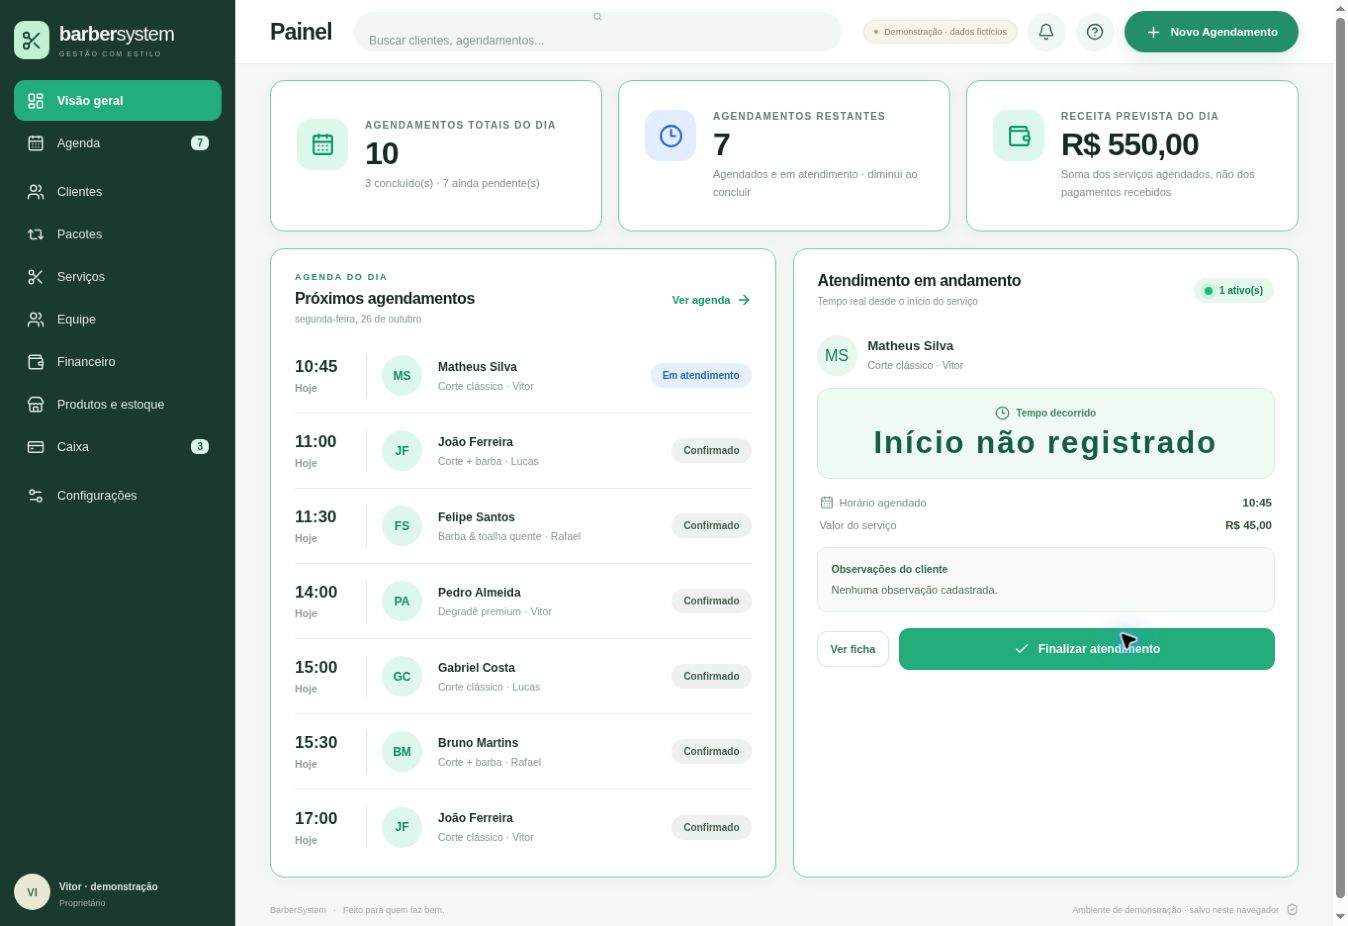
Task: Click the wallet icon in Receita Prevista card
Action: pyautogui.click(x=1018, y=135)
